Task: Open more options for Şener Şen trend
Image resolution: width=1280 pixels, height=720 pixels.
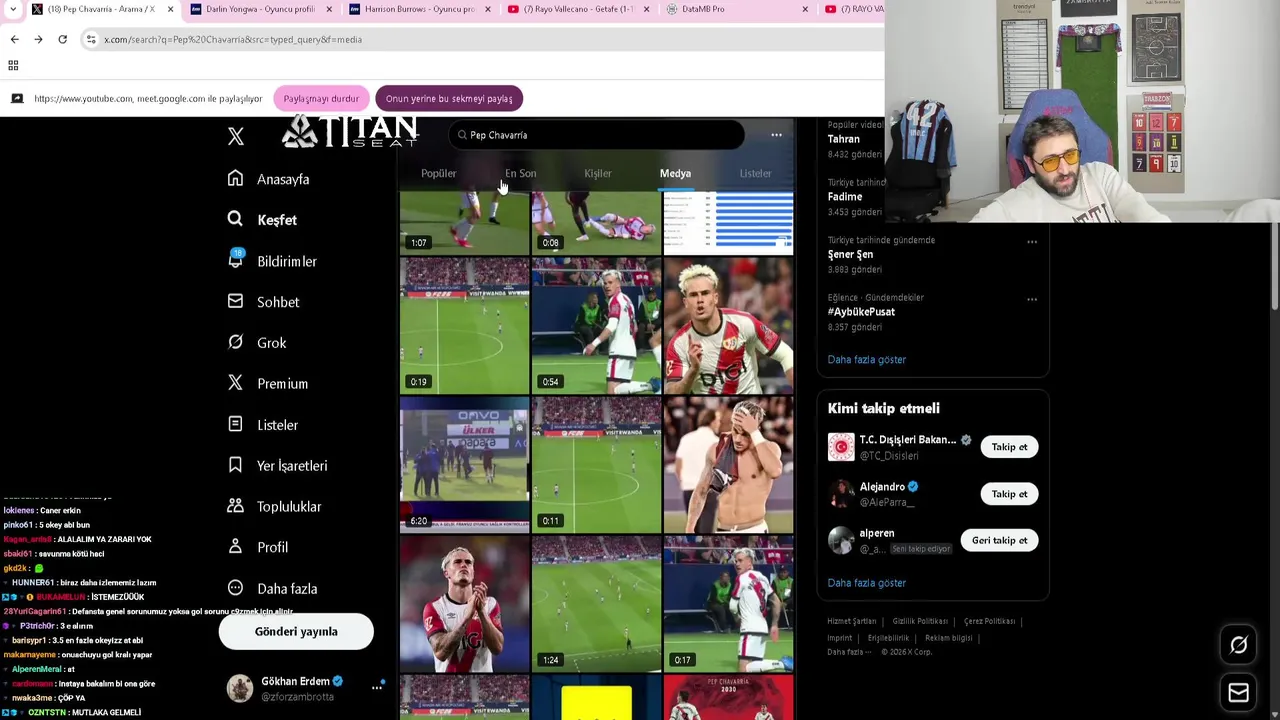Action: [1032, 241]
